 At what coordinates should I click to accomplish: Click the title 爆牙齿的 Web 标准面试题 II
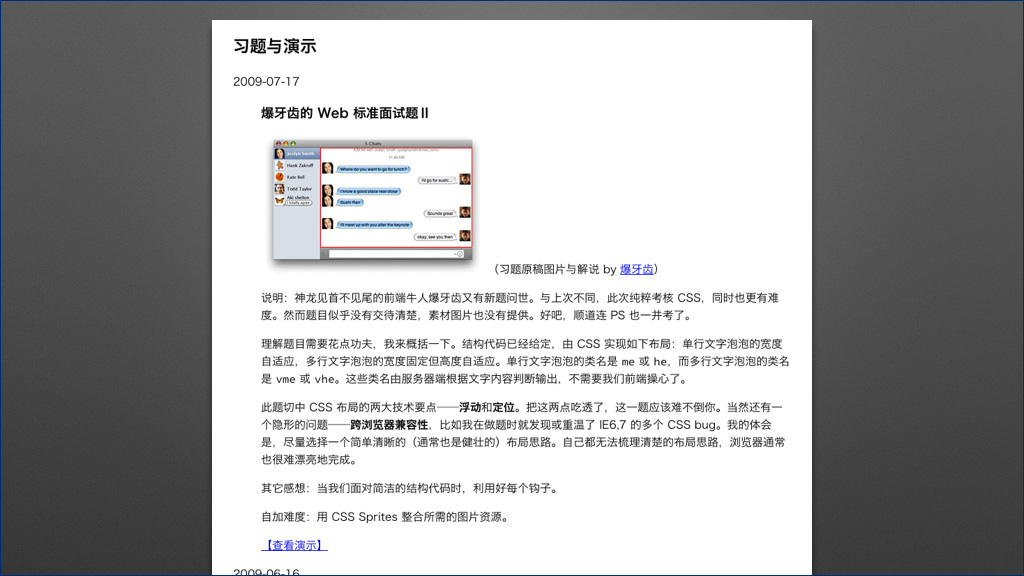pos(345,113)
